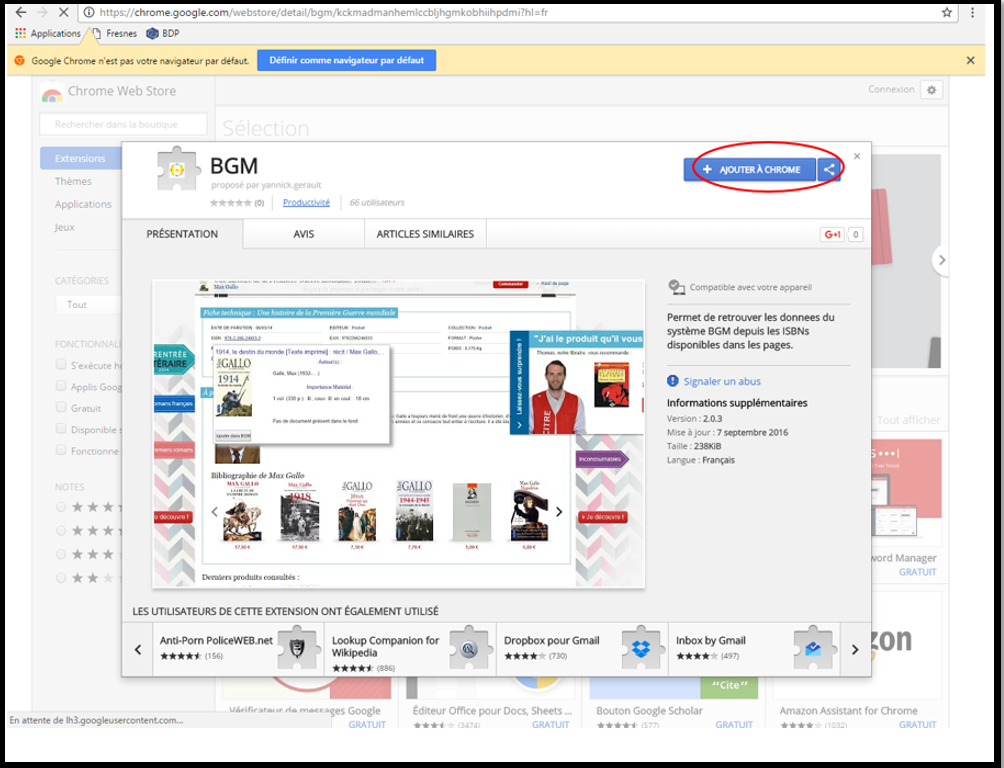The height and width of the screenshot is (768, 1004).
Task: Switch to the Présentation tab
Action: (182, 234)
